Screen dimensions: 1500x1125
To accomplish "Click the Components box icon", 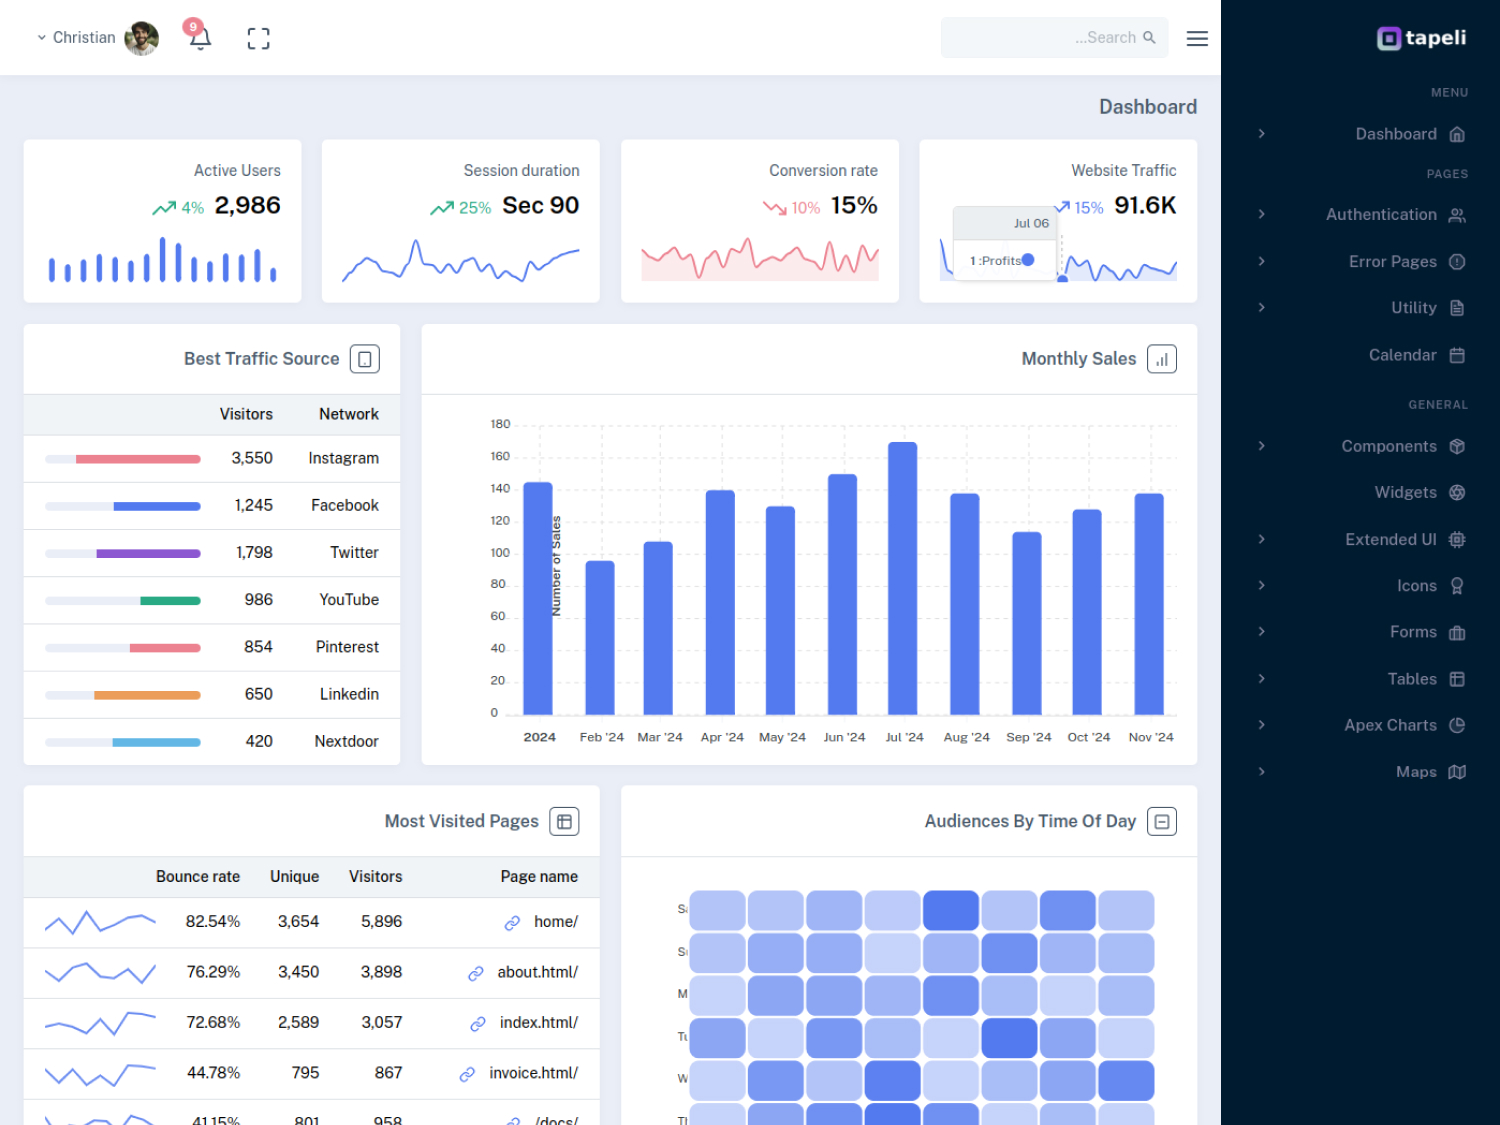I will [x=1457, y=446].
